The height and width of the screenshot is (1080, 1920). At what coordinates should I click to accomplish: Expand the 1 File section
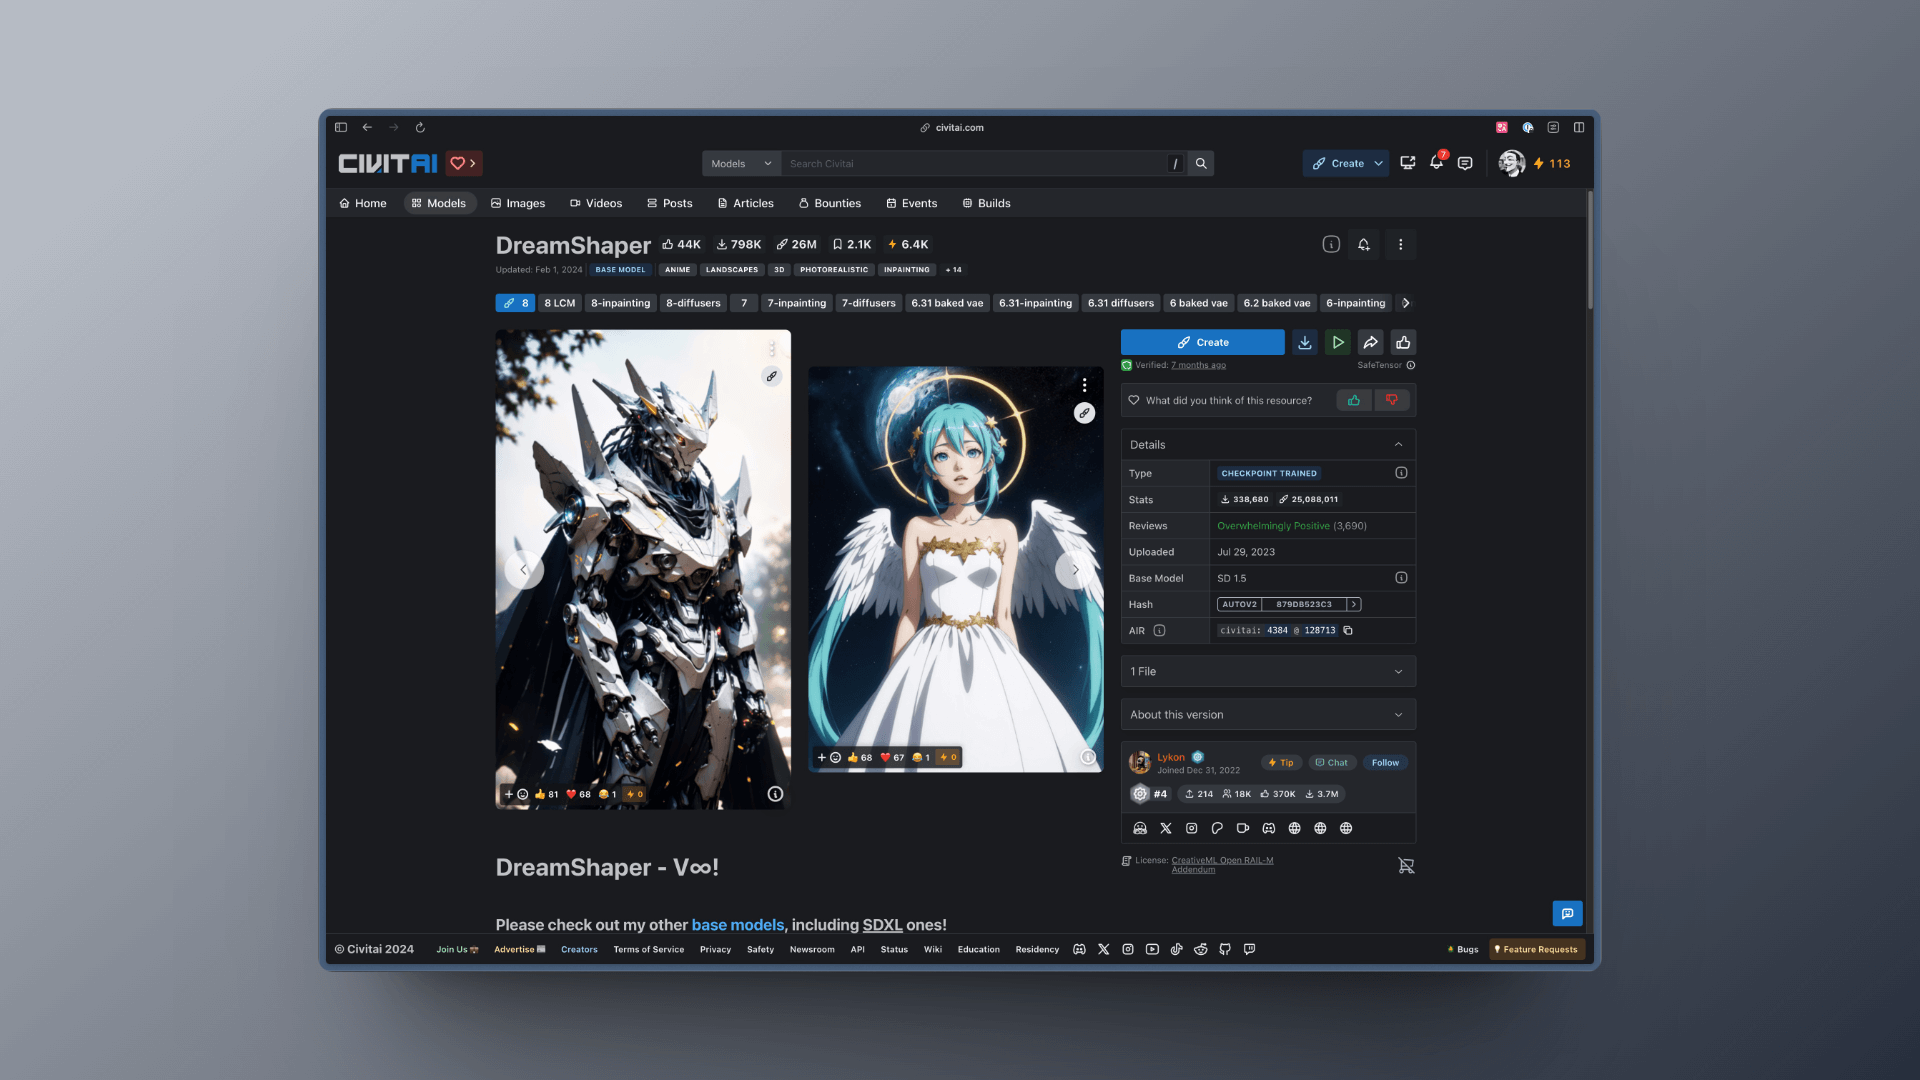click(x=1268, y=671)
